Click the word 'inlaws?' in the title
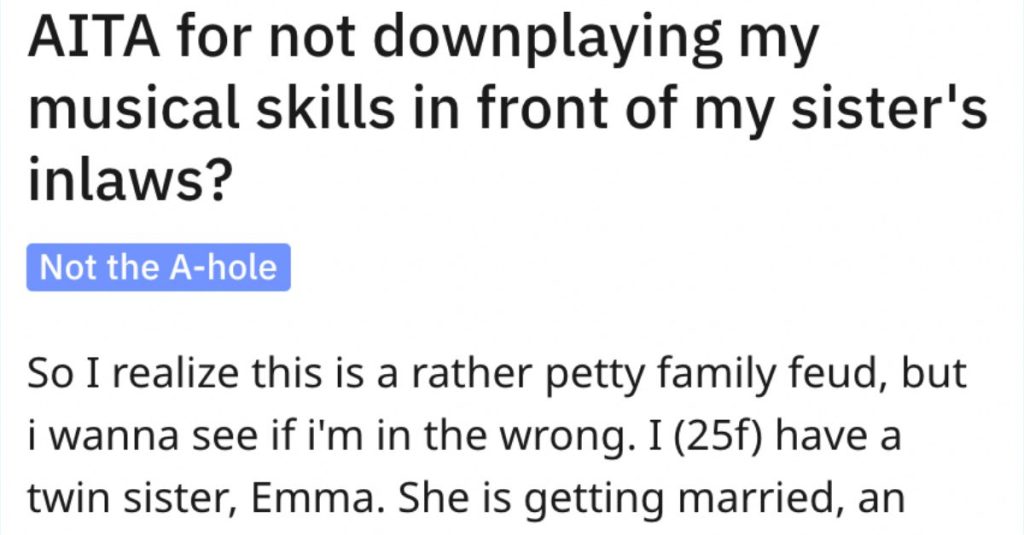Viewport: 1024px width, 535px height. point(131,176)
